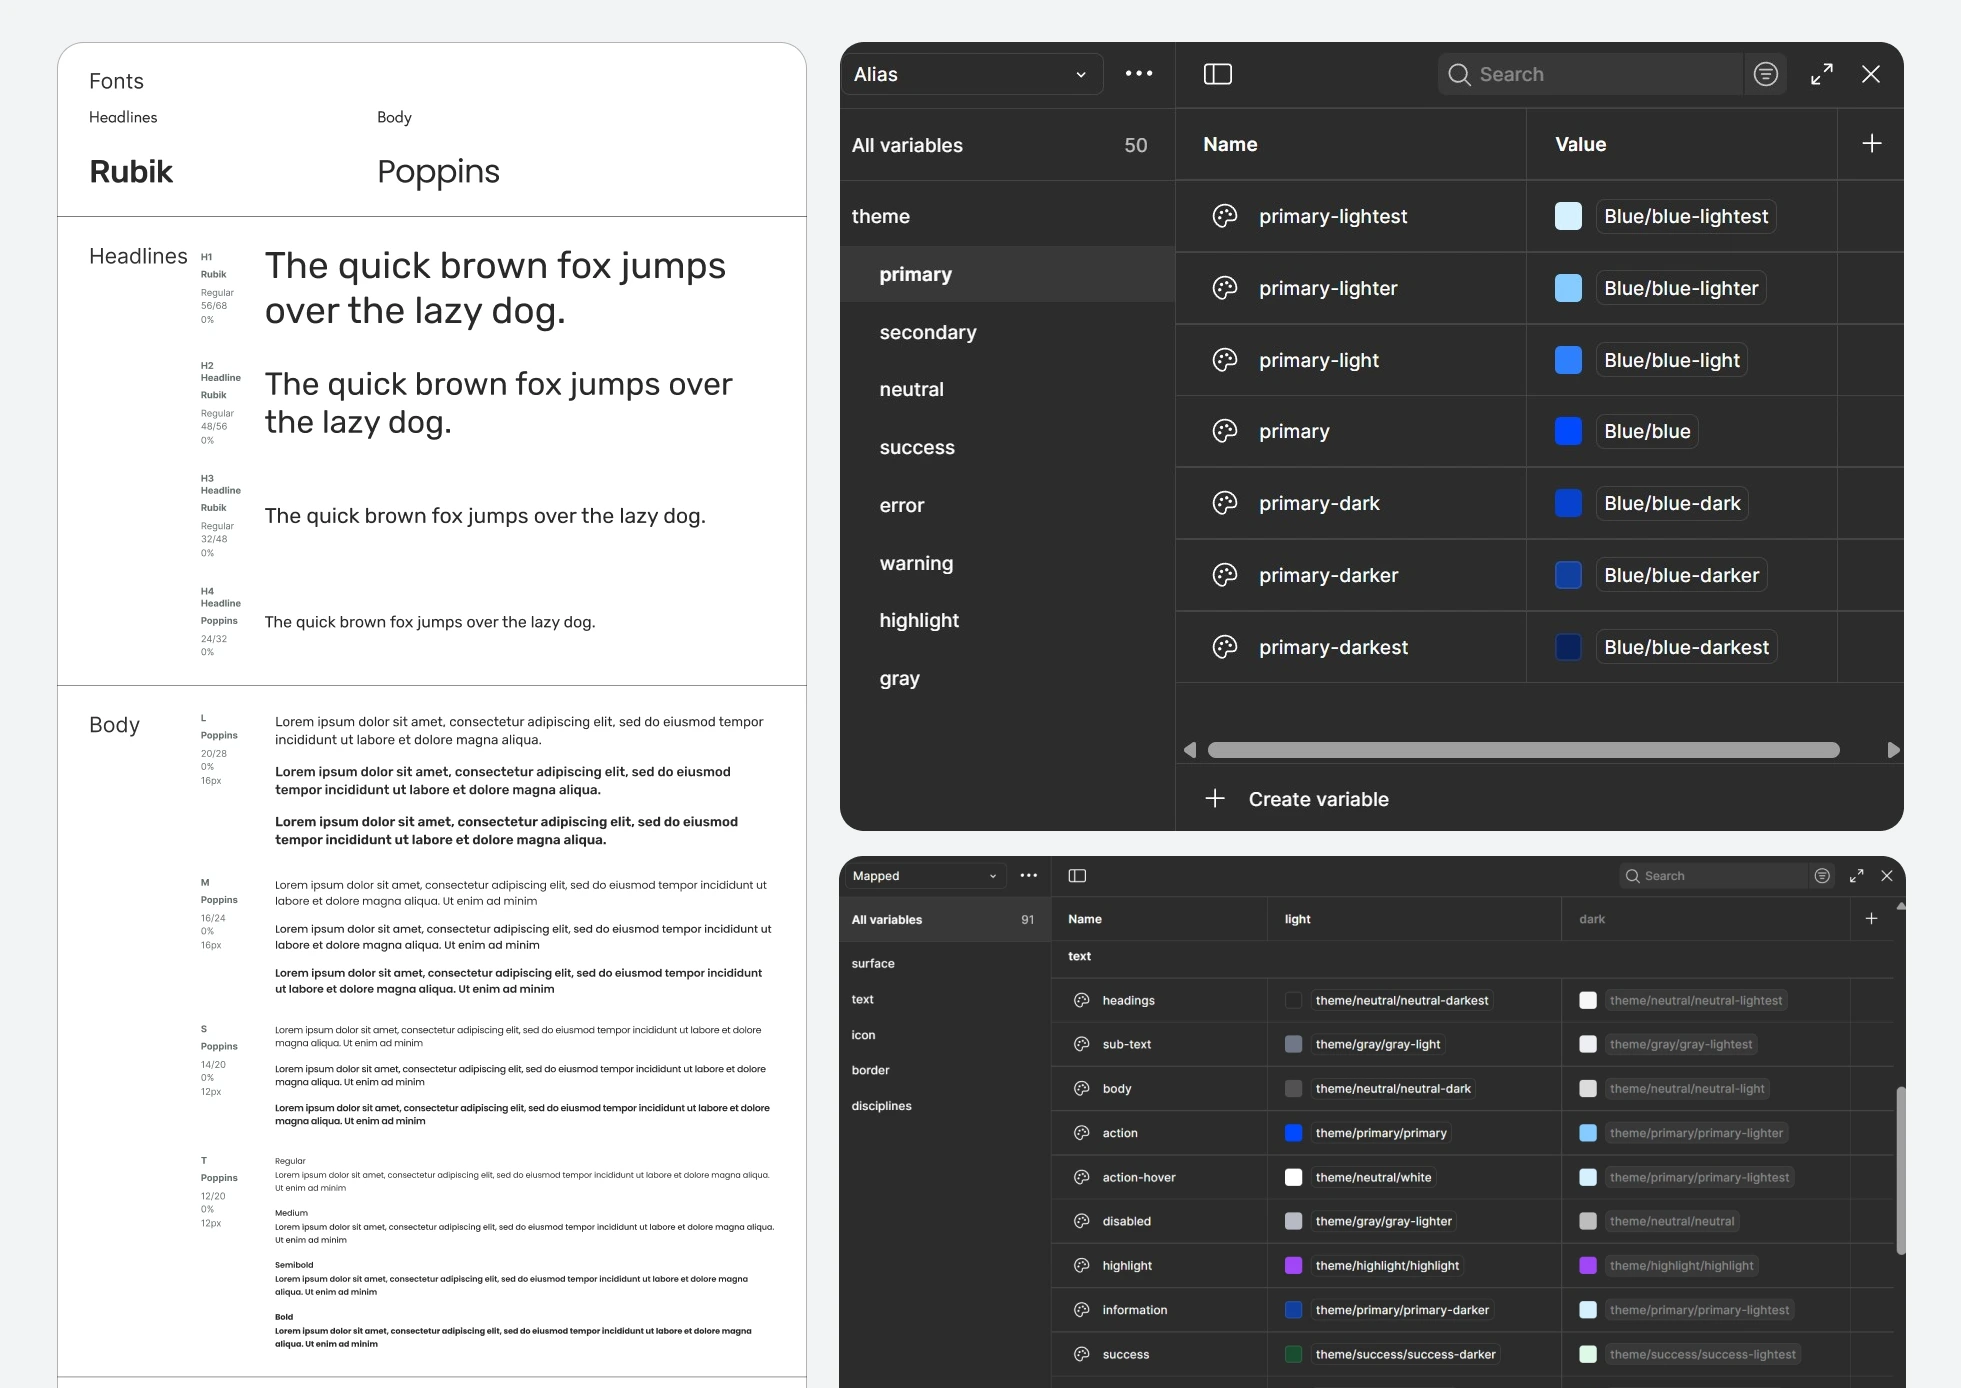1961x1388 pixels.
Task: Expand the Alias variables window to fullscreen
Action: coord(1822,74)
